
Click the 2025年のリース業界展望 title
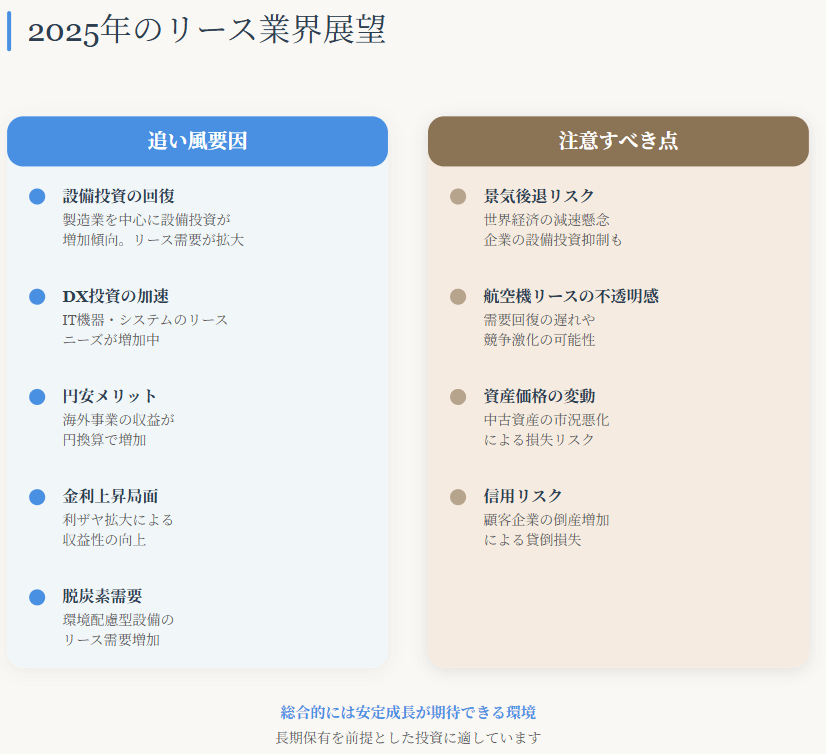click(206, 31)
